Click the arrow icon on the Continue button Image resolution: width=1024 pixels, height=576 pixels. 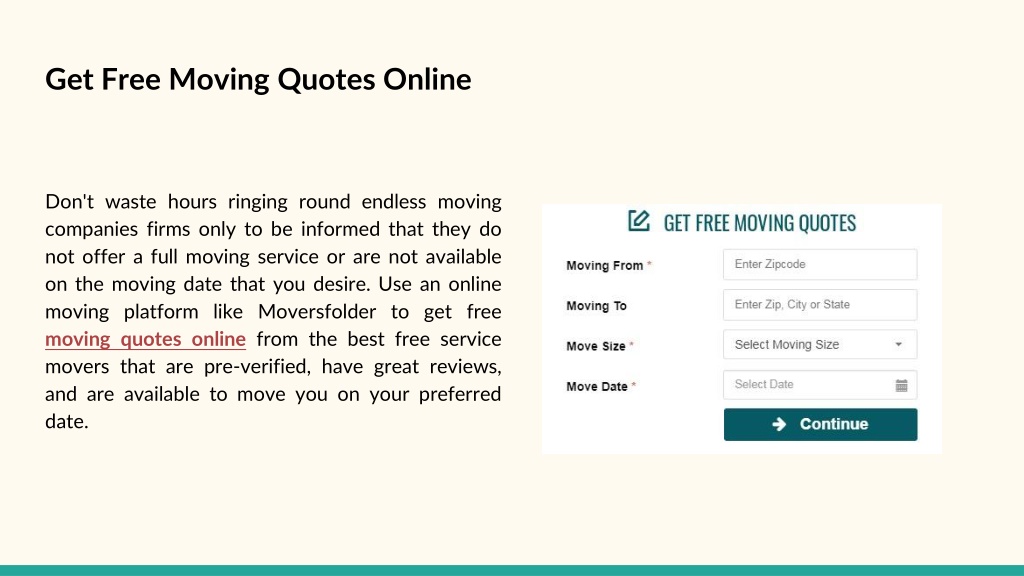pos(779,424)
